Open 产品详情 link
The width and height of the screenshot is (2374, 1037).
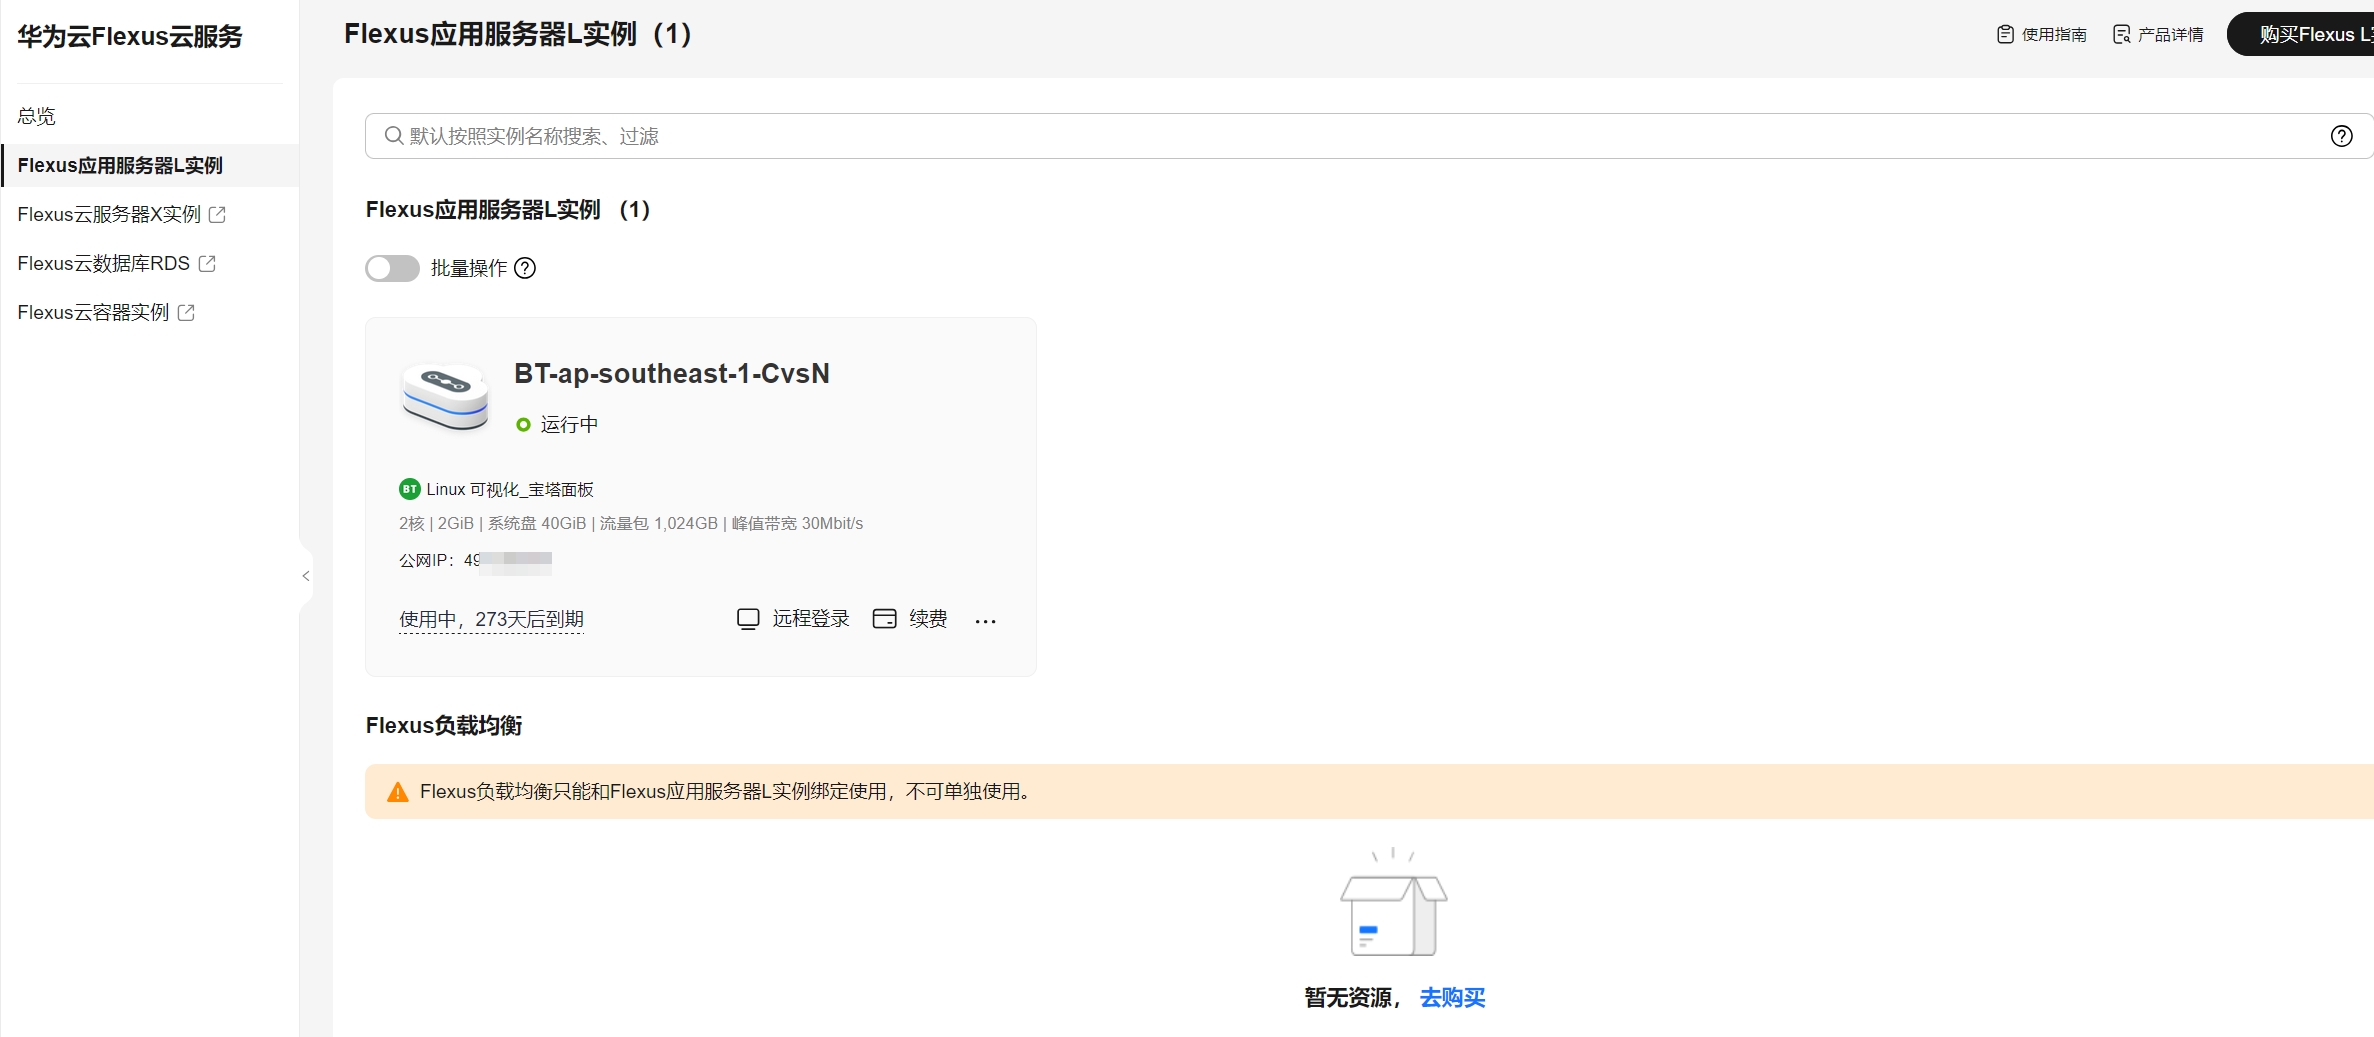(2171, 34)
